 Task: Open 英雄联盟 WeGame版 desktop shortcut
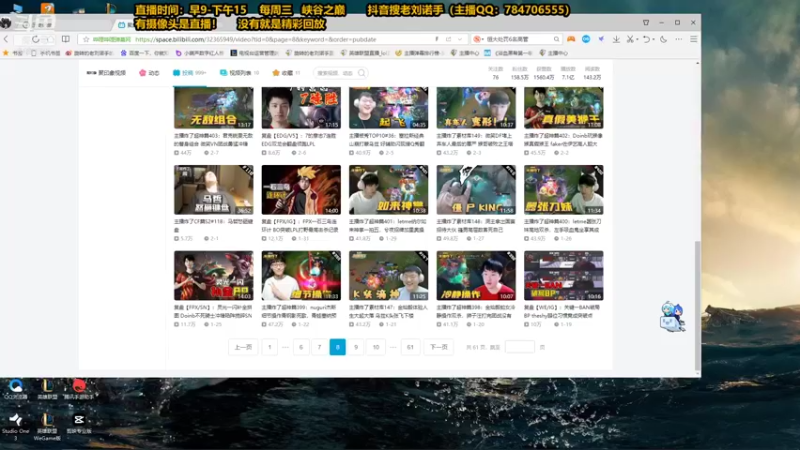(x=47, y=426)
